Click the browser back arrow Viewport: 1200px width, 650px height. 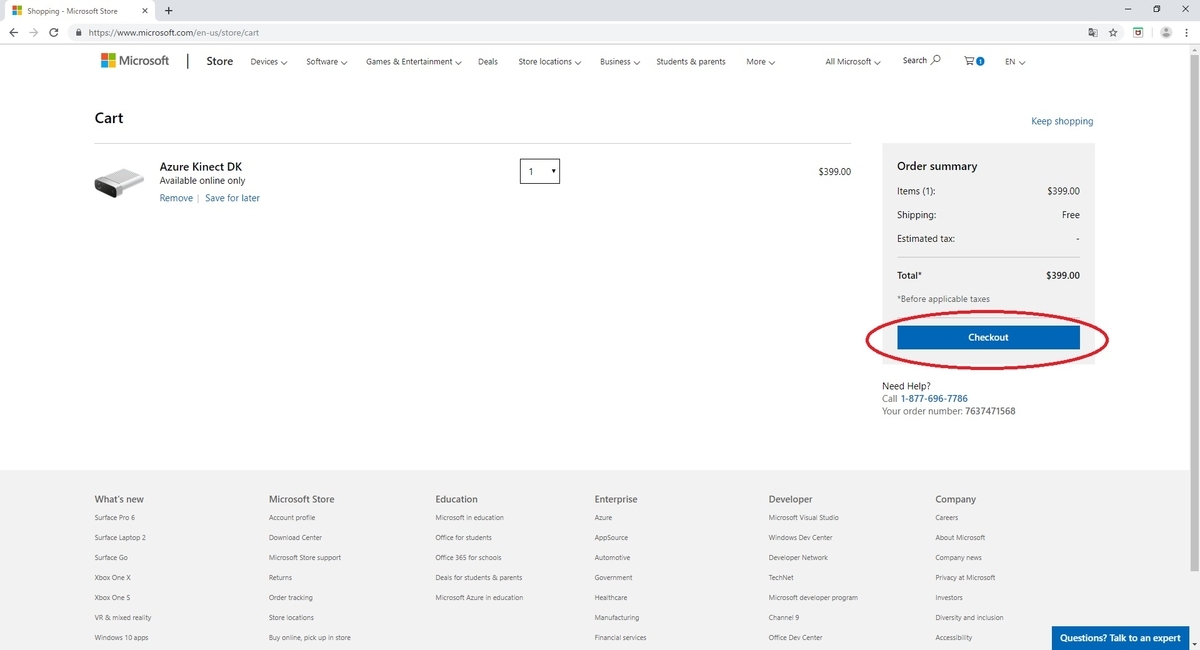click(14, 32)
